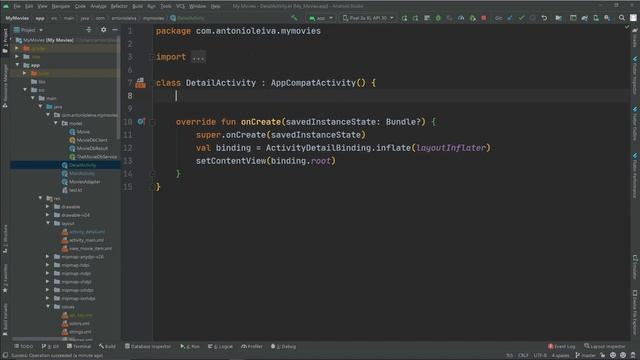Click the Profile app icon

tap(461, 18)
